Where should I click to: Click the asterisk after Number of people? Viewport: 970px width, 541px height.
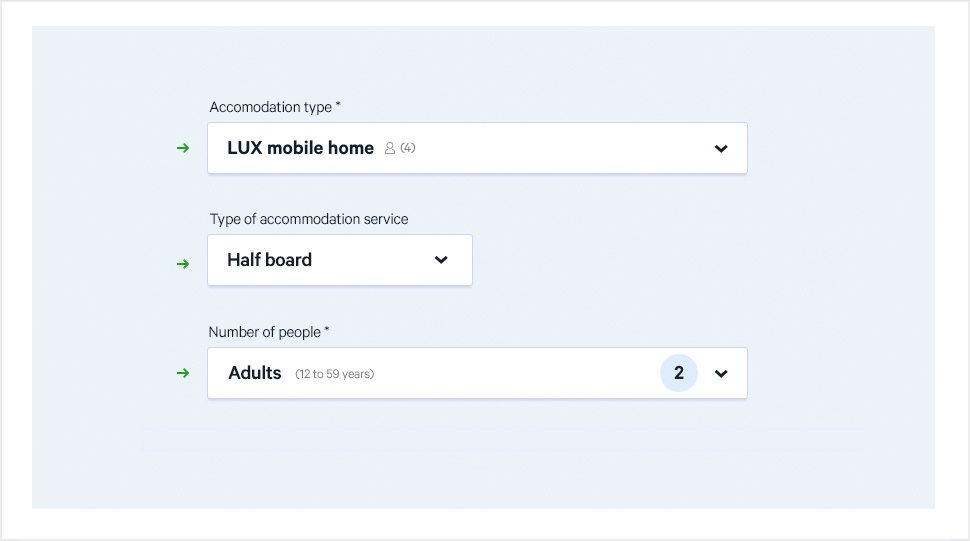coord(327,330)
